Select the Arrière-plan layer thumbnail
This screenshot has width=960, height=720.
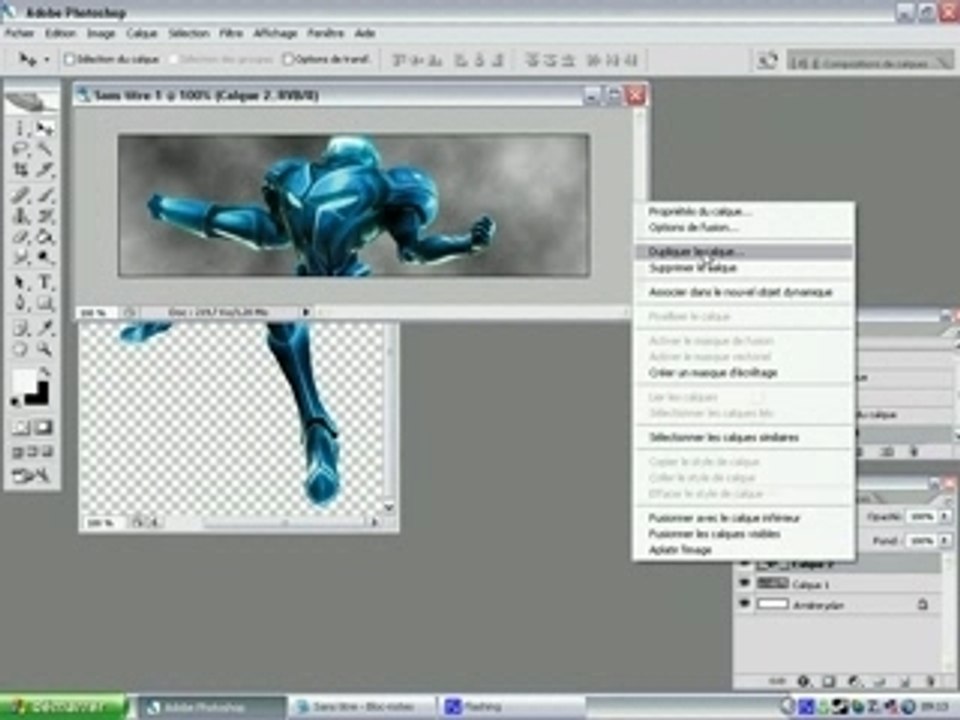[x=772, y=604]
